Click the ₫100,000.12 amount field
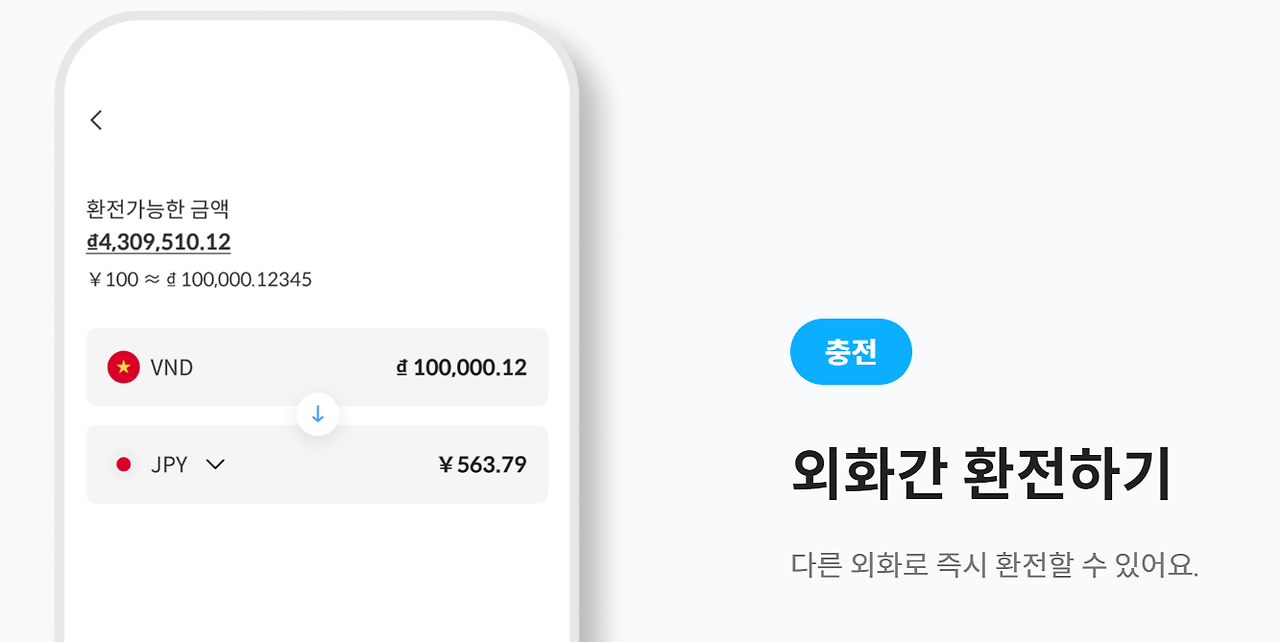The image size is (1280, 642). [462, 367]
